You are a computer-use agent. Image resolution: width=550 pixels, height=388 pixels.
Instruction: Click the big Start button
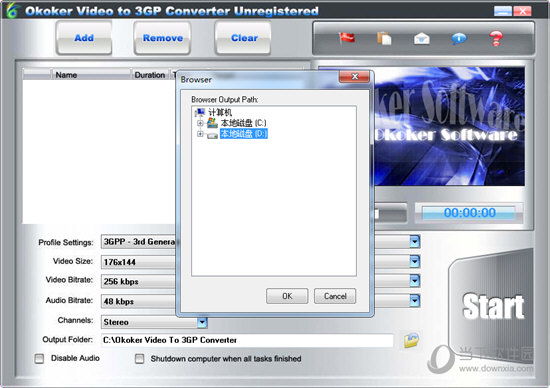point(492,307)
